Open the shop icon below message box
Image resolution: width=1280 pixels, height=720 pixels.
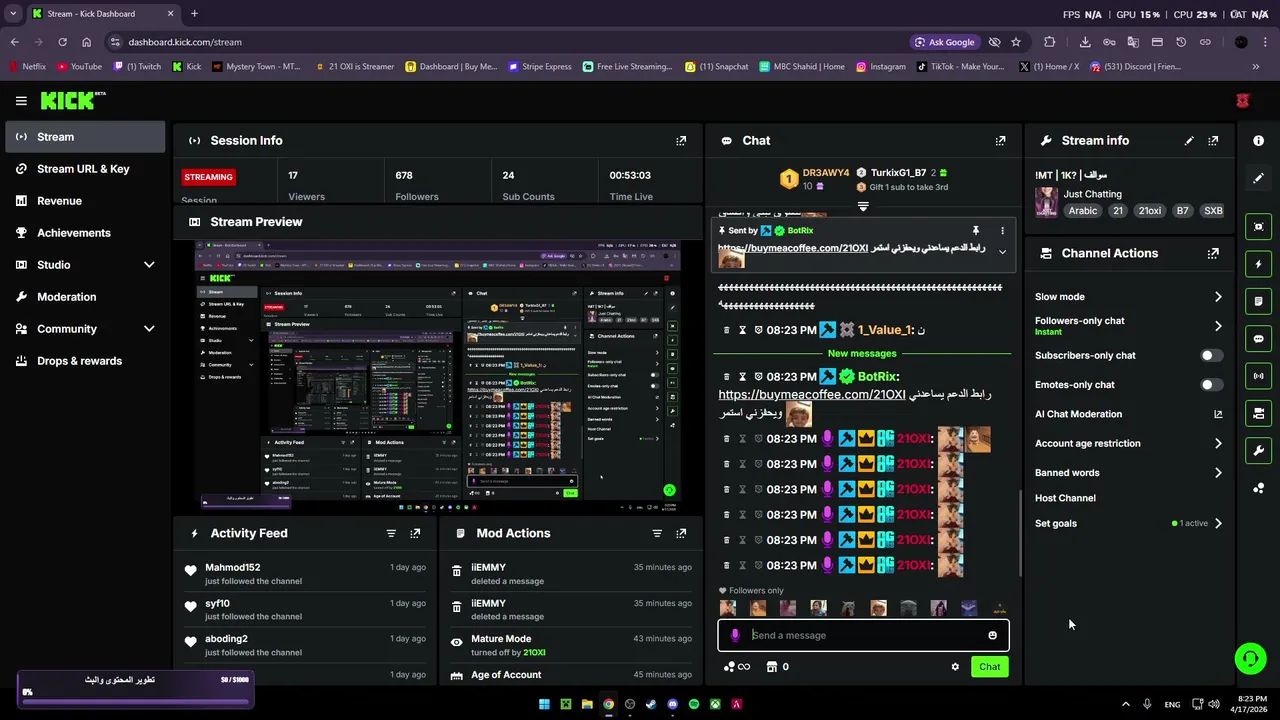pos(771,667)
